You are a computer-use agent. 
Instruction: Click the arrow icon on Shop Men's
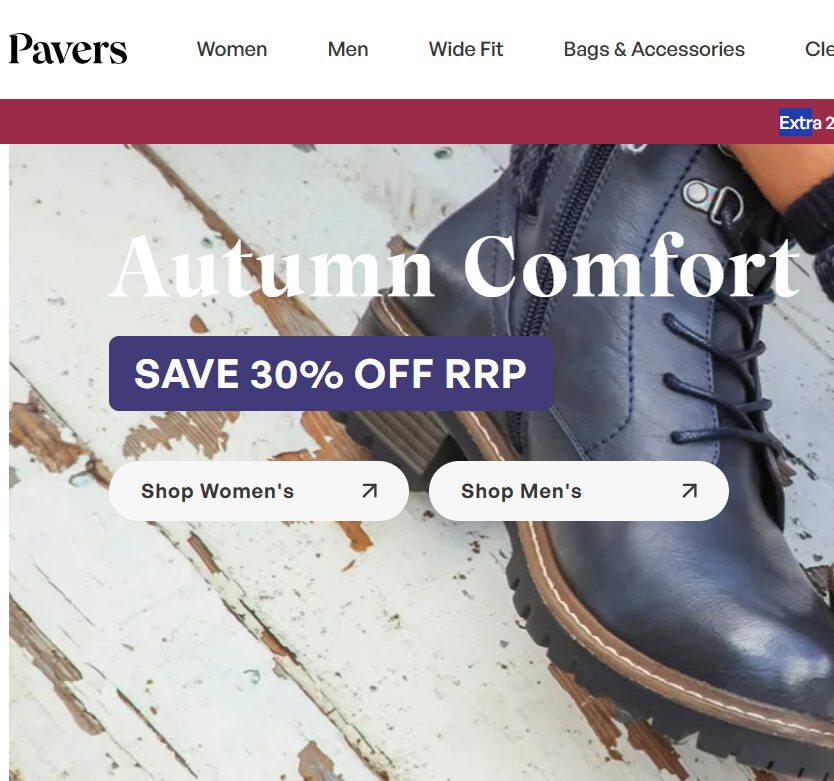pos(689,491)
